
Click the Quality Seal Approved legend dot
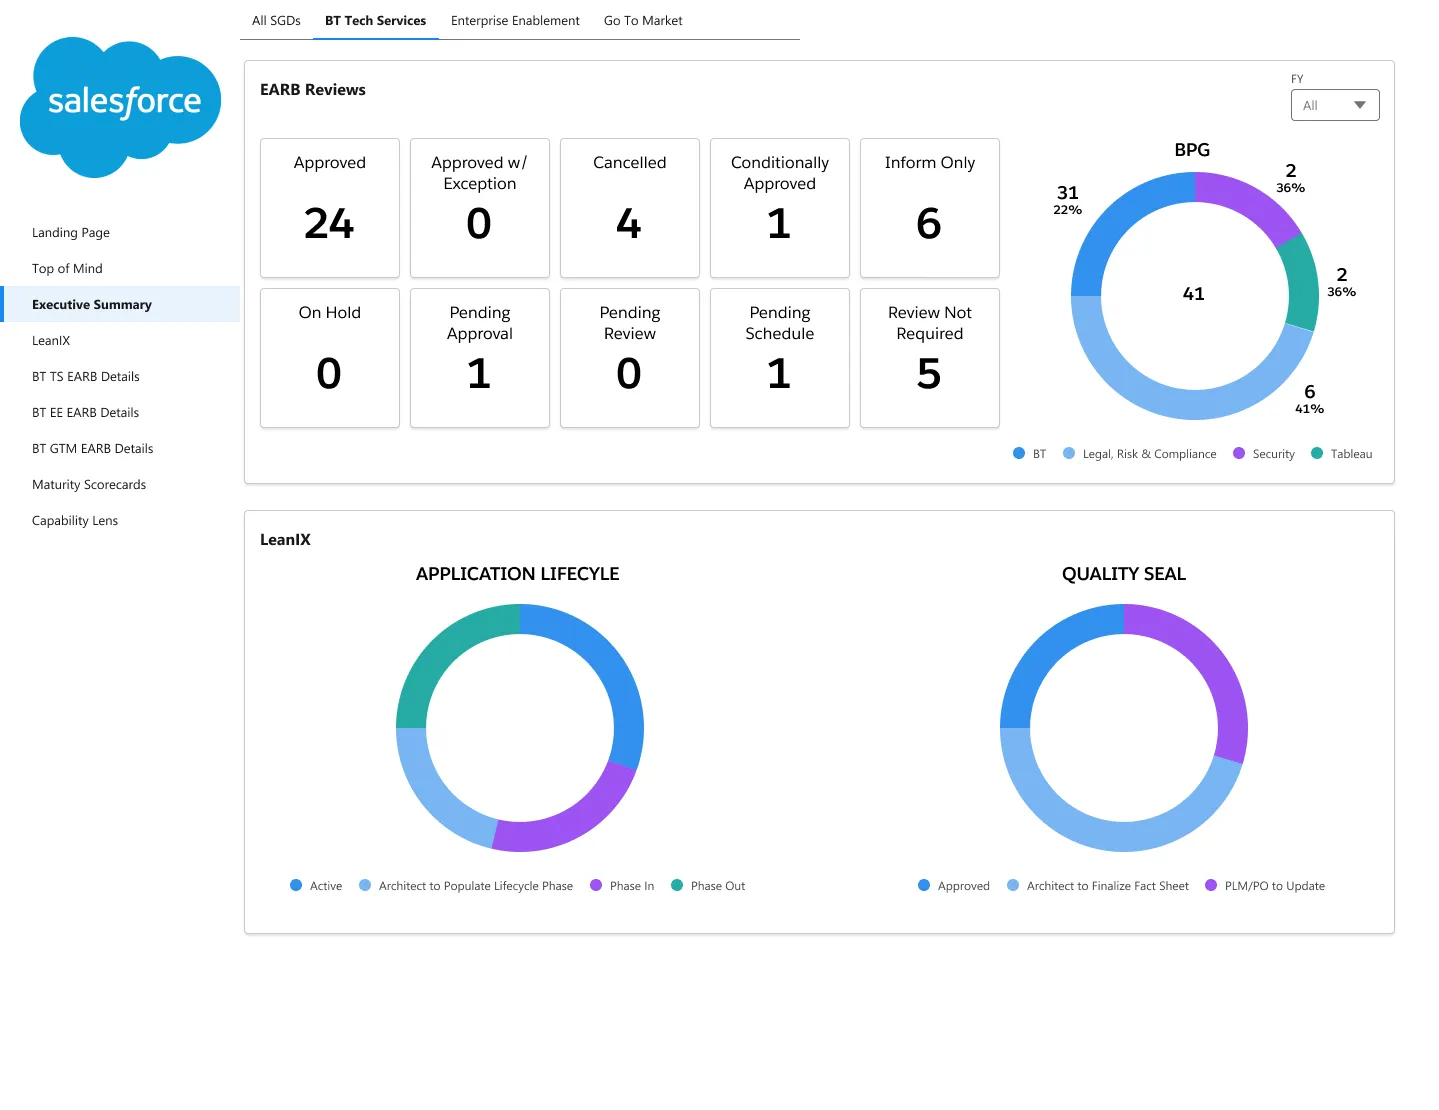924,886
